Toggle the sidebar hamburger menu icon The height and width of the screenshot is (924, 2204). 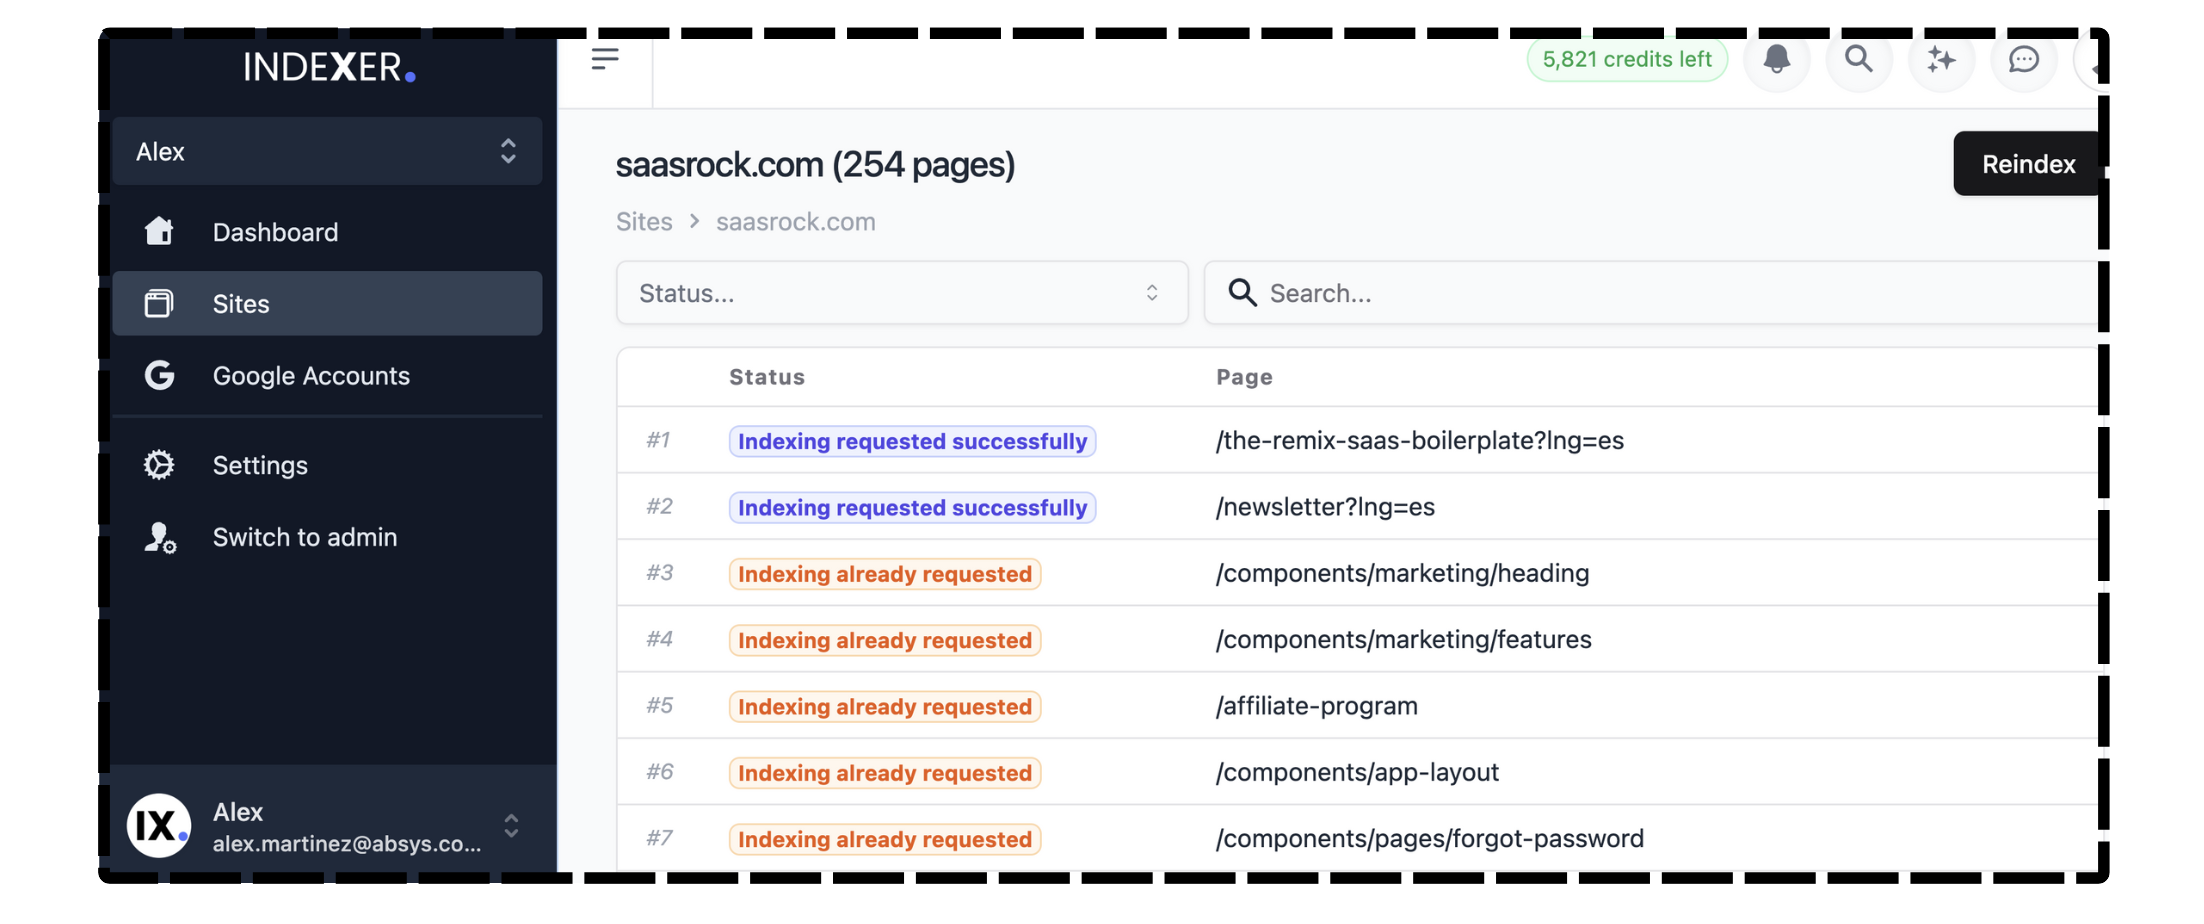click(x=605, y=59)
